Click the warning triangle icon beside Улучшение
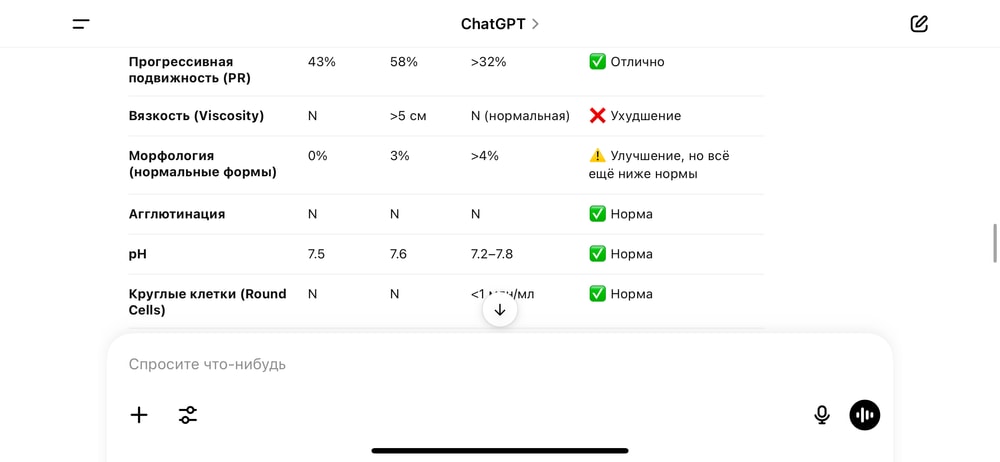Screen dimensions: 1000x462 click(598, 156)
